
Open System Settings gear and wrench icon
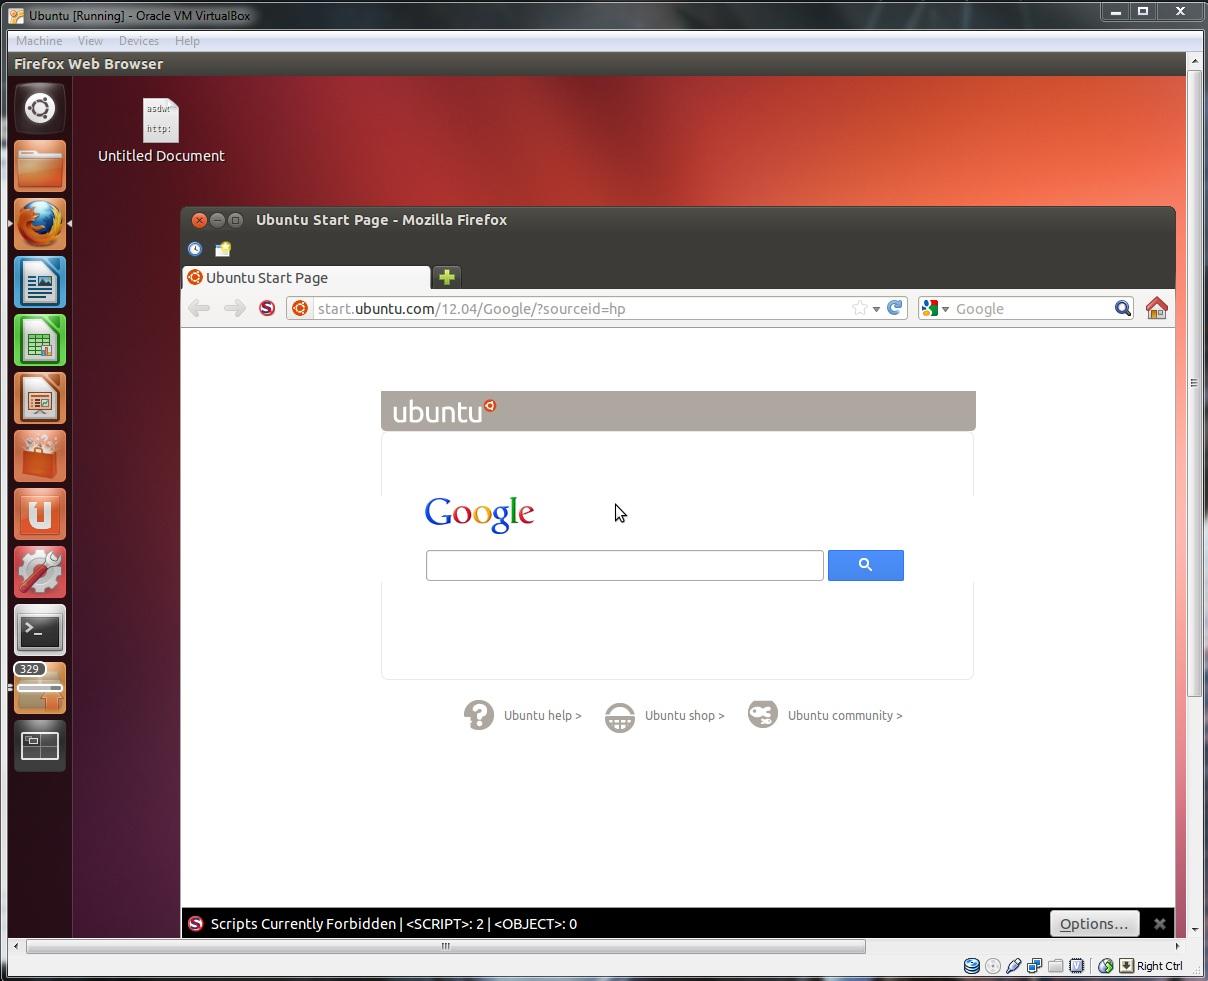pyautogui.click(x=40, y=572)
